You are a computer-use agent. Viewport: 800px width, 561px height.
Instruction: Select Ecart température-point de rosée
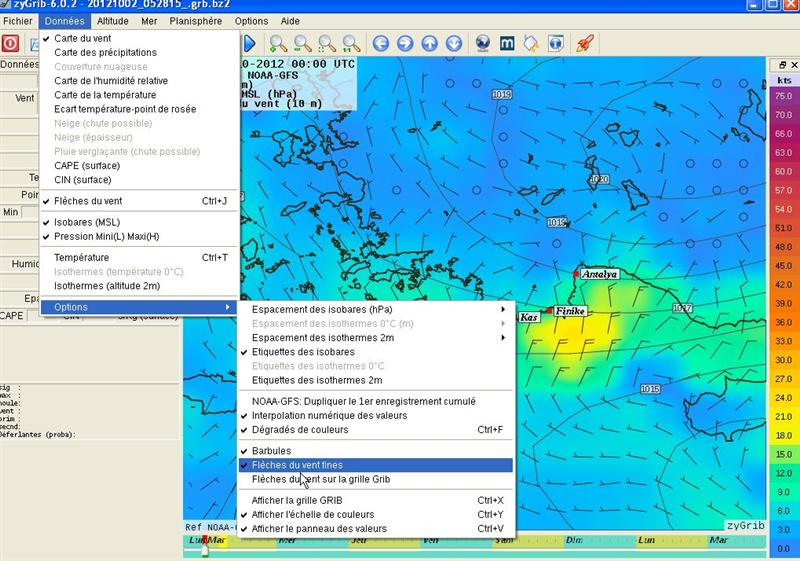tap(139, 109)
